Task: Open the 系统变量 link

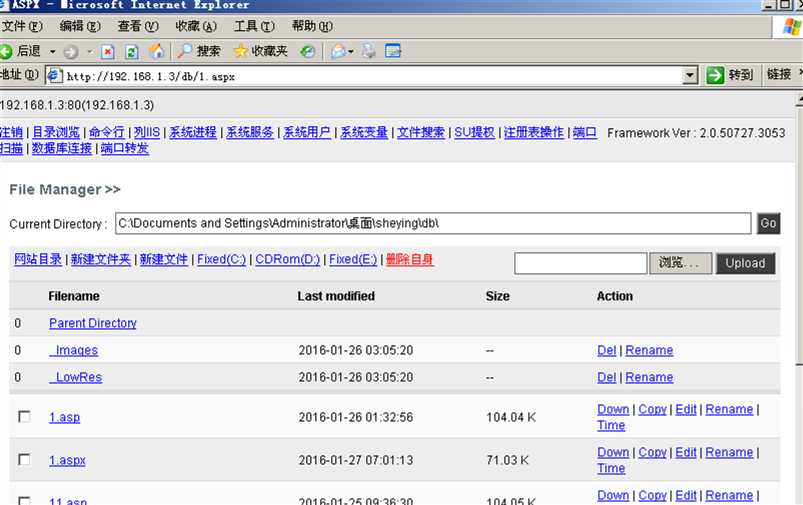Action: tap(364, 133)
